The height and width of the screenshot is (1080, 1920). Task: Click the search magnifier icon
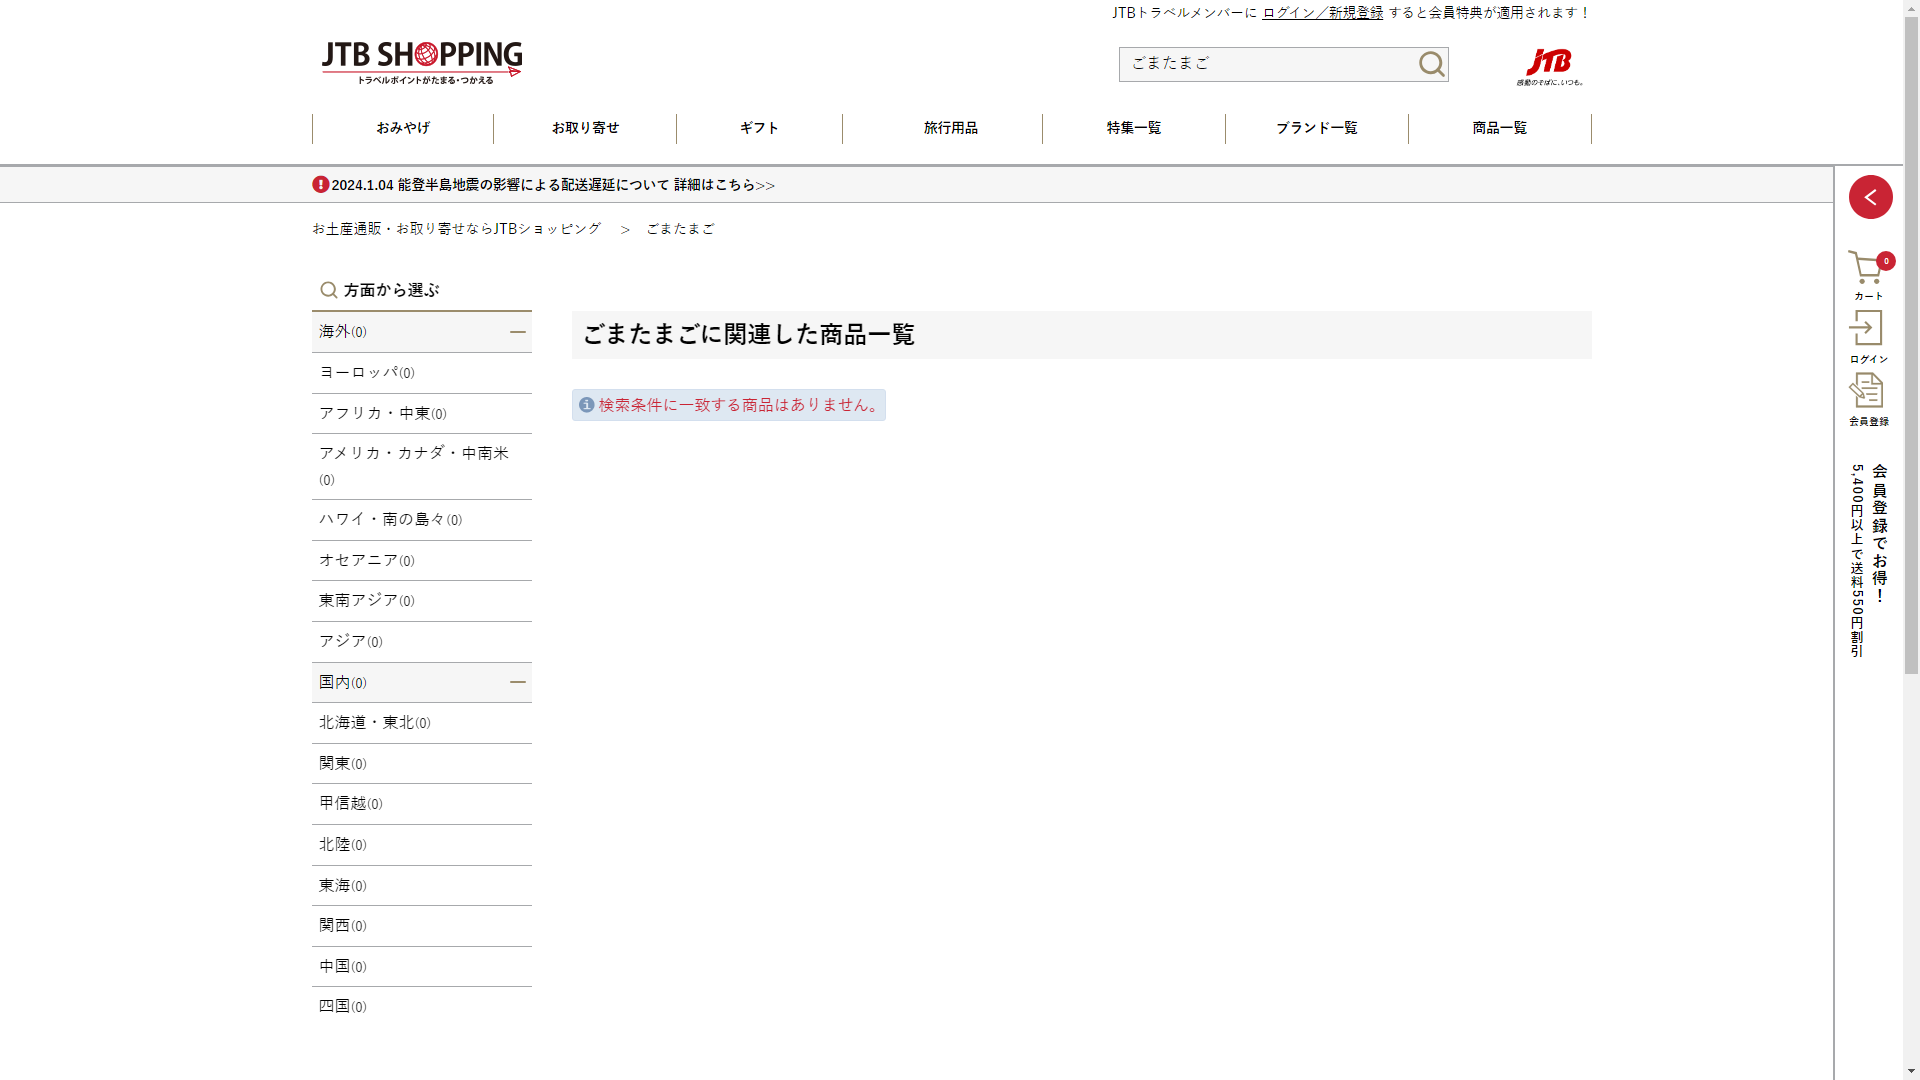[1431, 64]
